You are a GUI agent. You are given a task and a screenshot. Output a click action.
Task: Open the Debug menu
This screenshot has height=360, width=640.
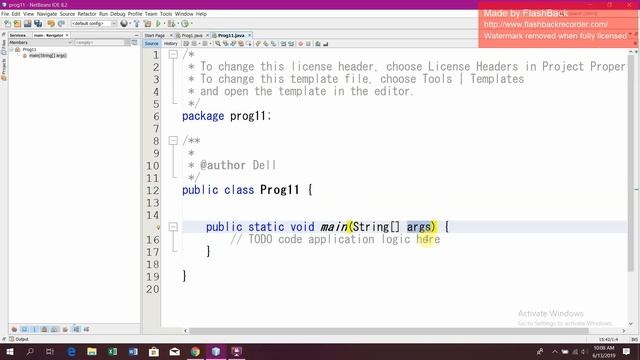pyautogui.click(x=118, y=14)
